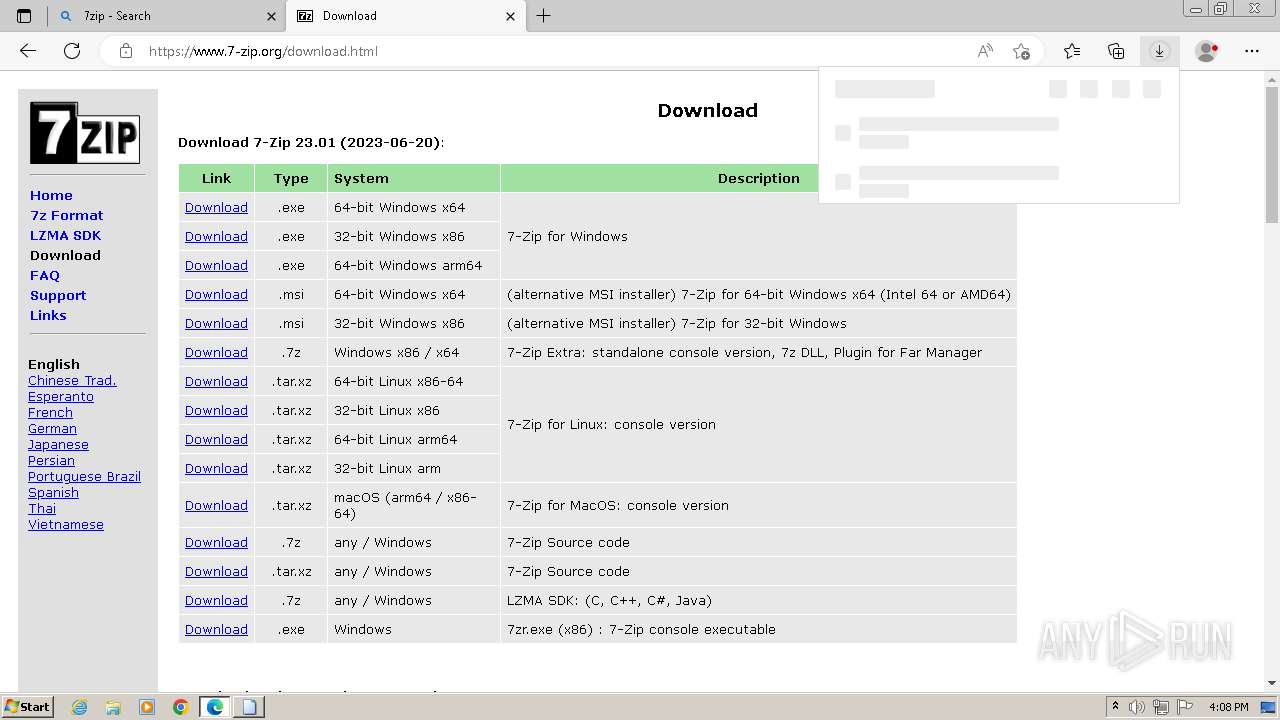Launch media player from taskbar
Image resolution: width=1280 pixels, height=720 pixels.
147,707
